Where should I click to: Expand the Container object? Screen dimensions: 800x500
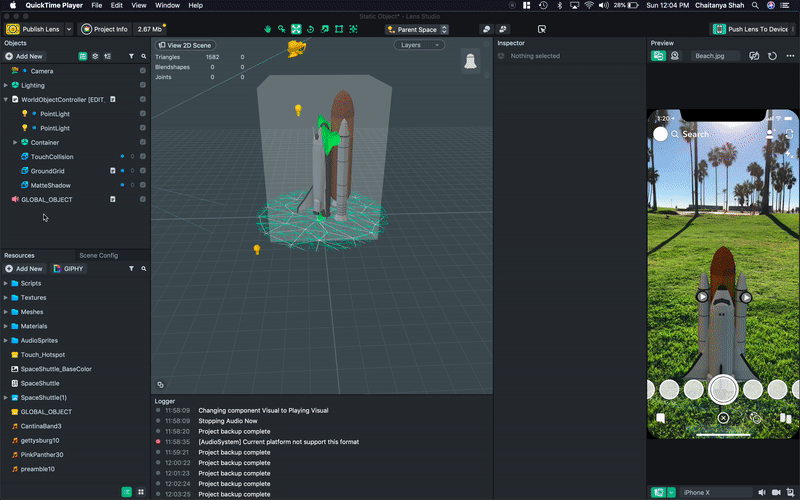[x=15, y=142]
